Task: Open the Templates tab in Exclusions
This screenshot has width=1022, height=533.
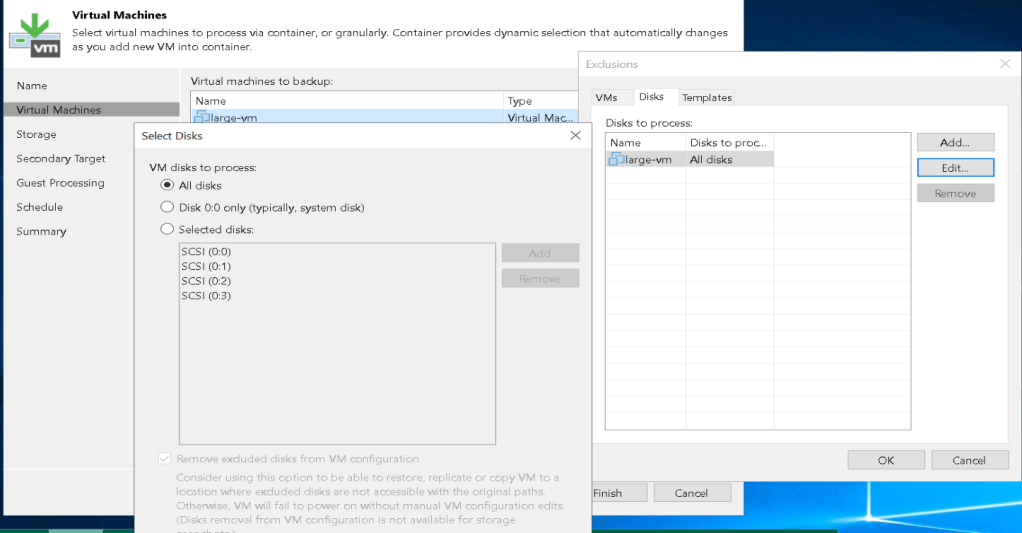Action: pos(707,97)
